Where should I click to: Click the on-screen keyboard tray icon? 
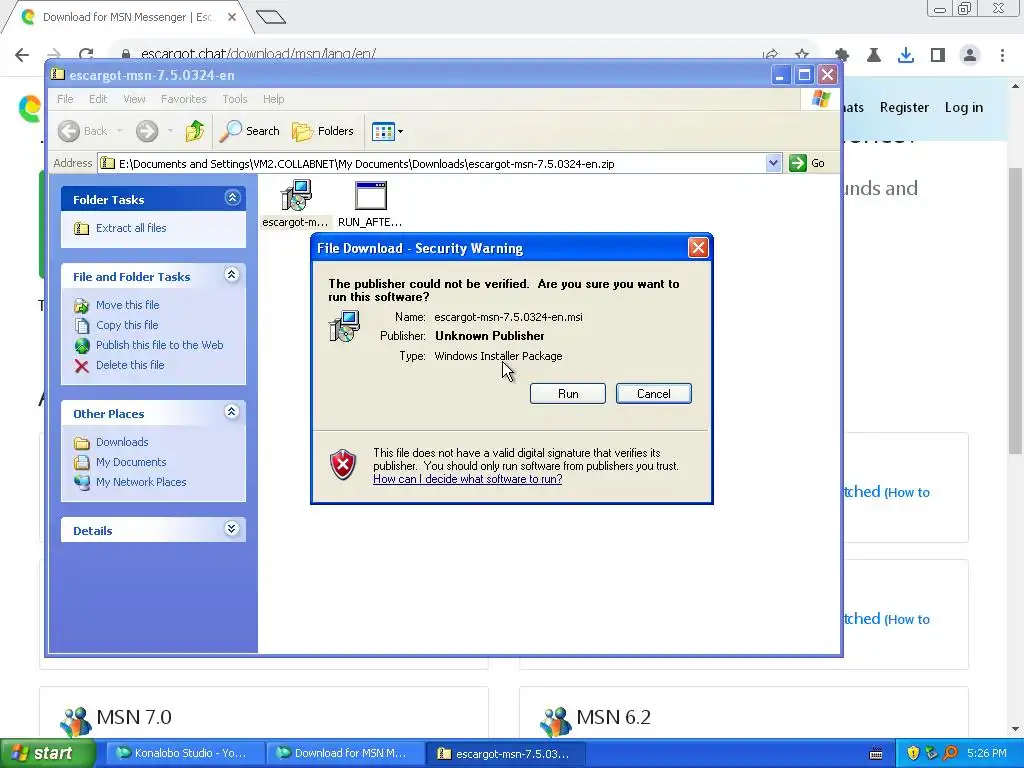coord(876,754)
